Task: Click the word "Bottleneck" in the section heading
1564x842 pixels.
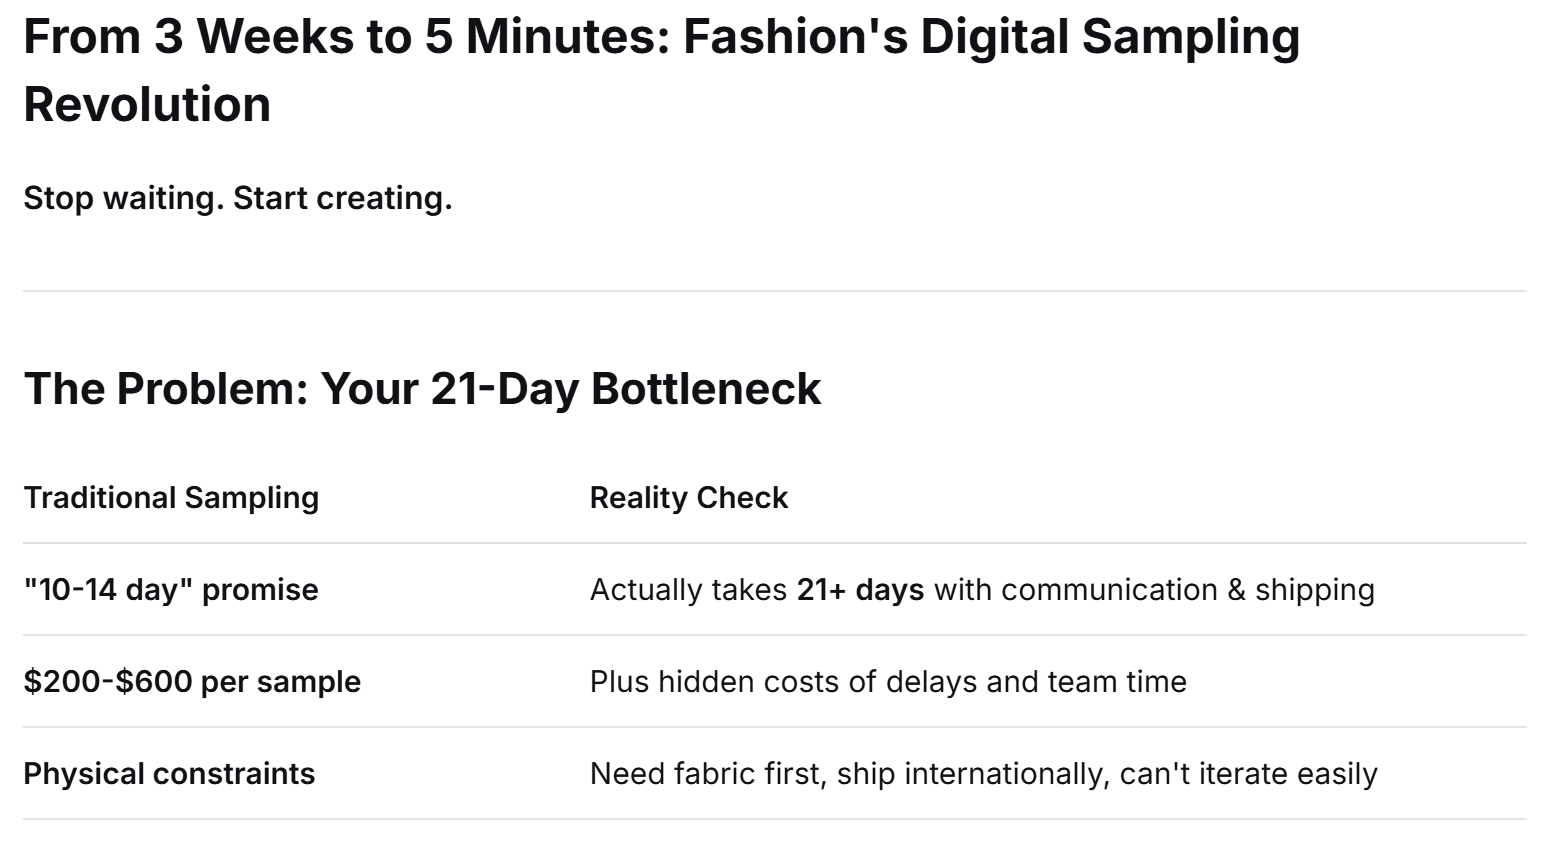Action: (x=705, y=388)
